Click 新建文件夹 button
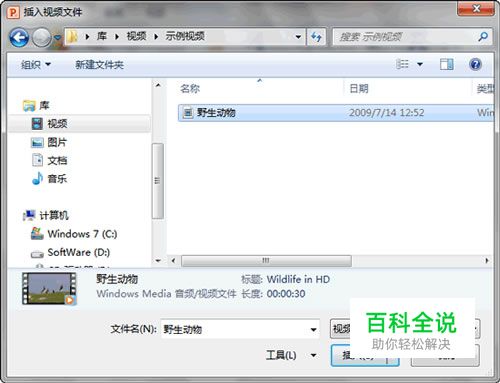The width and height of the screenshot is (500, 383). pos(99,65)
